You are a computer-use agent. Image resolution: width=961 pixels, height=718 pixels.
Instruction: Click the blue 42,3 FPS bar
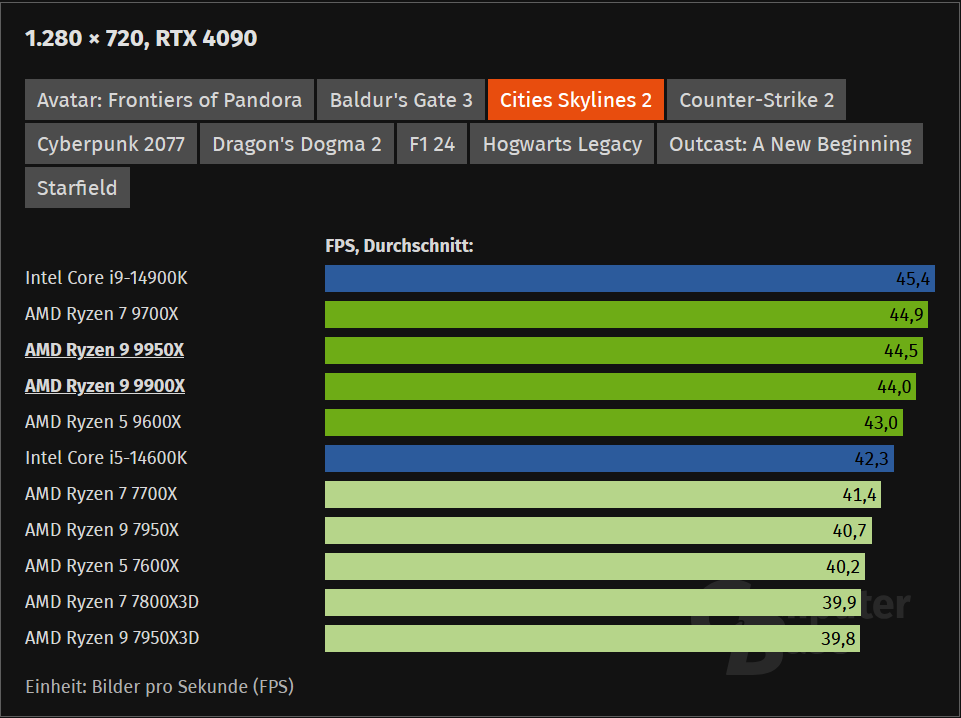tap(609, 459)
